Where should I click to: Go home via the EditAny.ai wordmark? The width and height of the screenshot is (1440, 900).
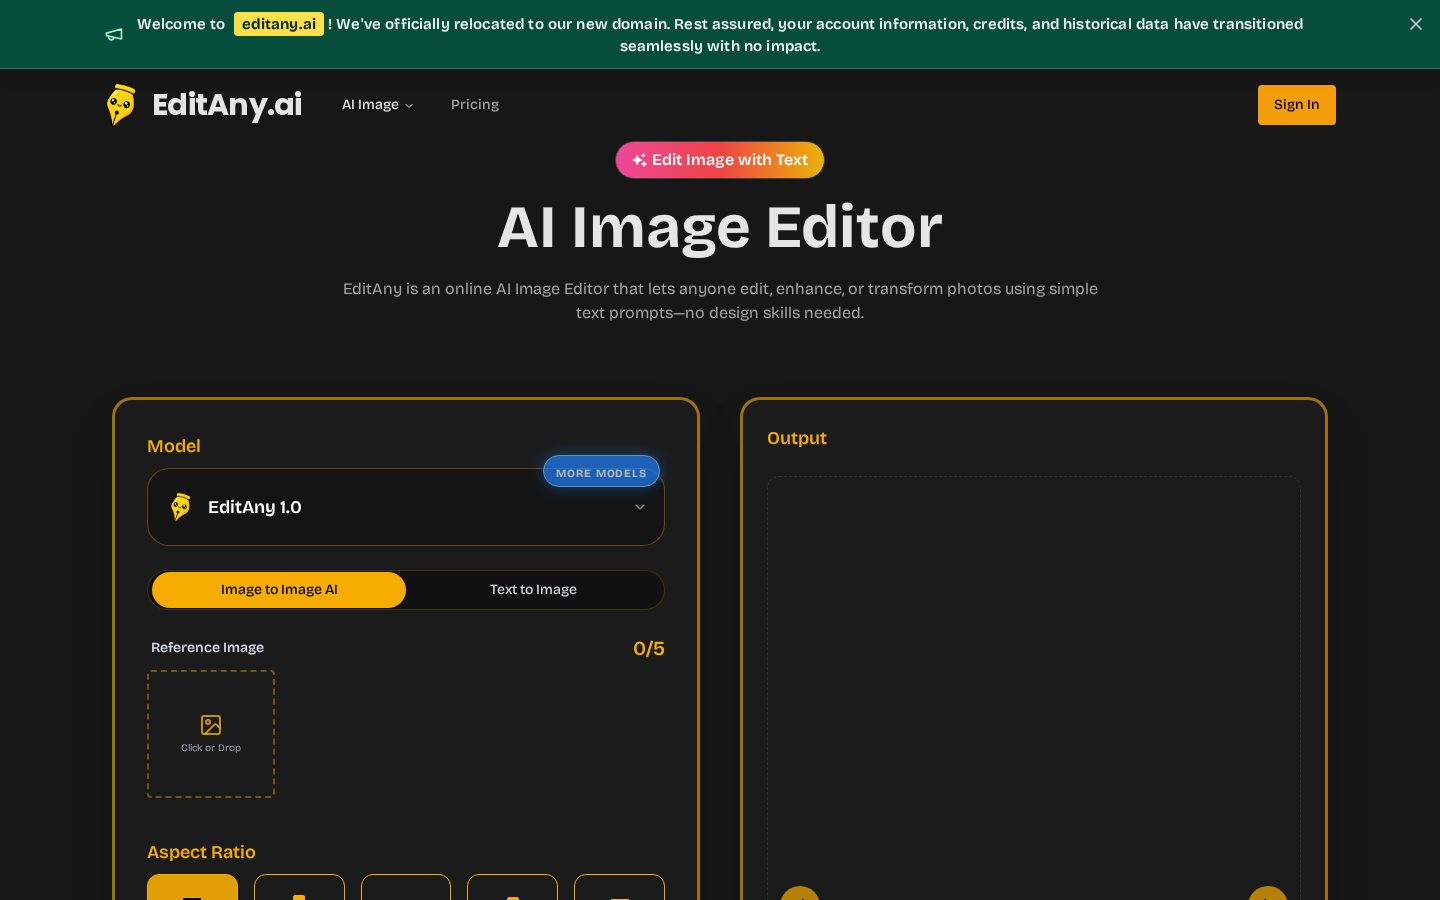pyautogui.click(x=227, y=104)
